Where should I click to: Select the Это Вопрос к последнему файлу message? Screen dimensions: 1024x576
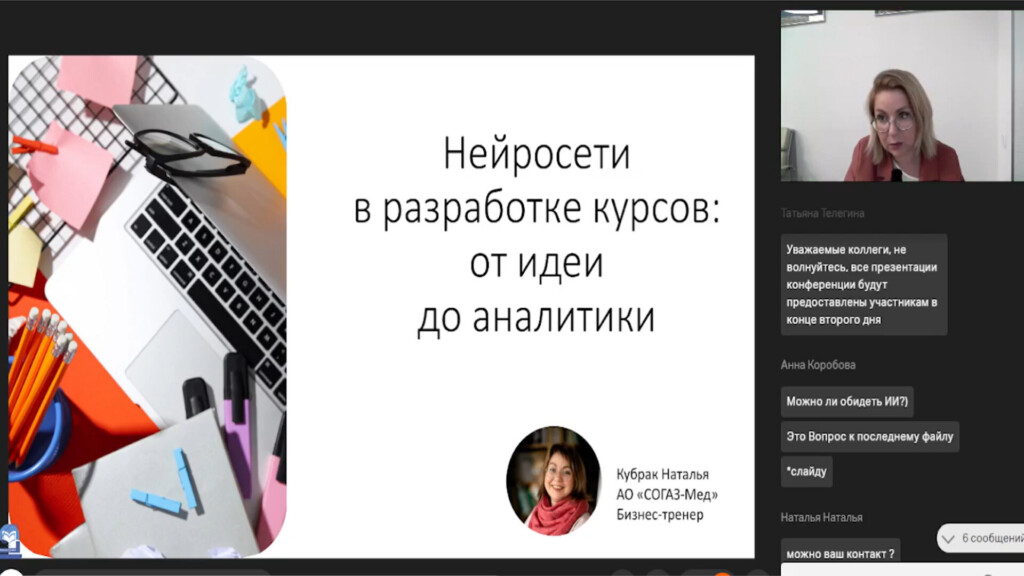pyautogui.click(x=870, y=436)
